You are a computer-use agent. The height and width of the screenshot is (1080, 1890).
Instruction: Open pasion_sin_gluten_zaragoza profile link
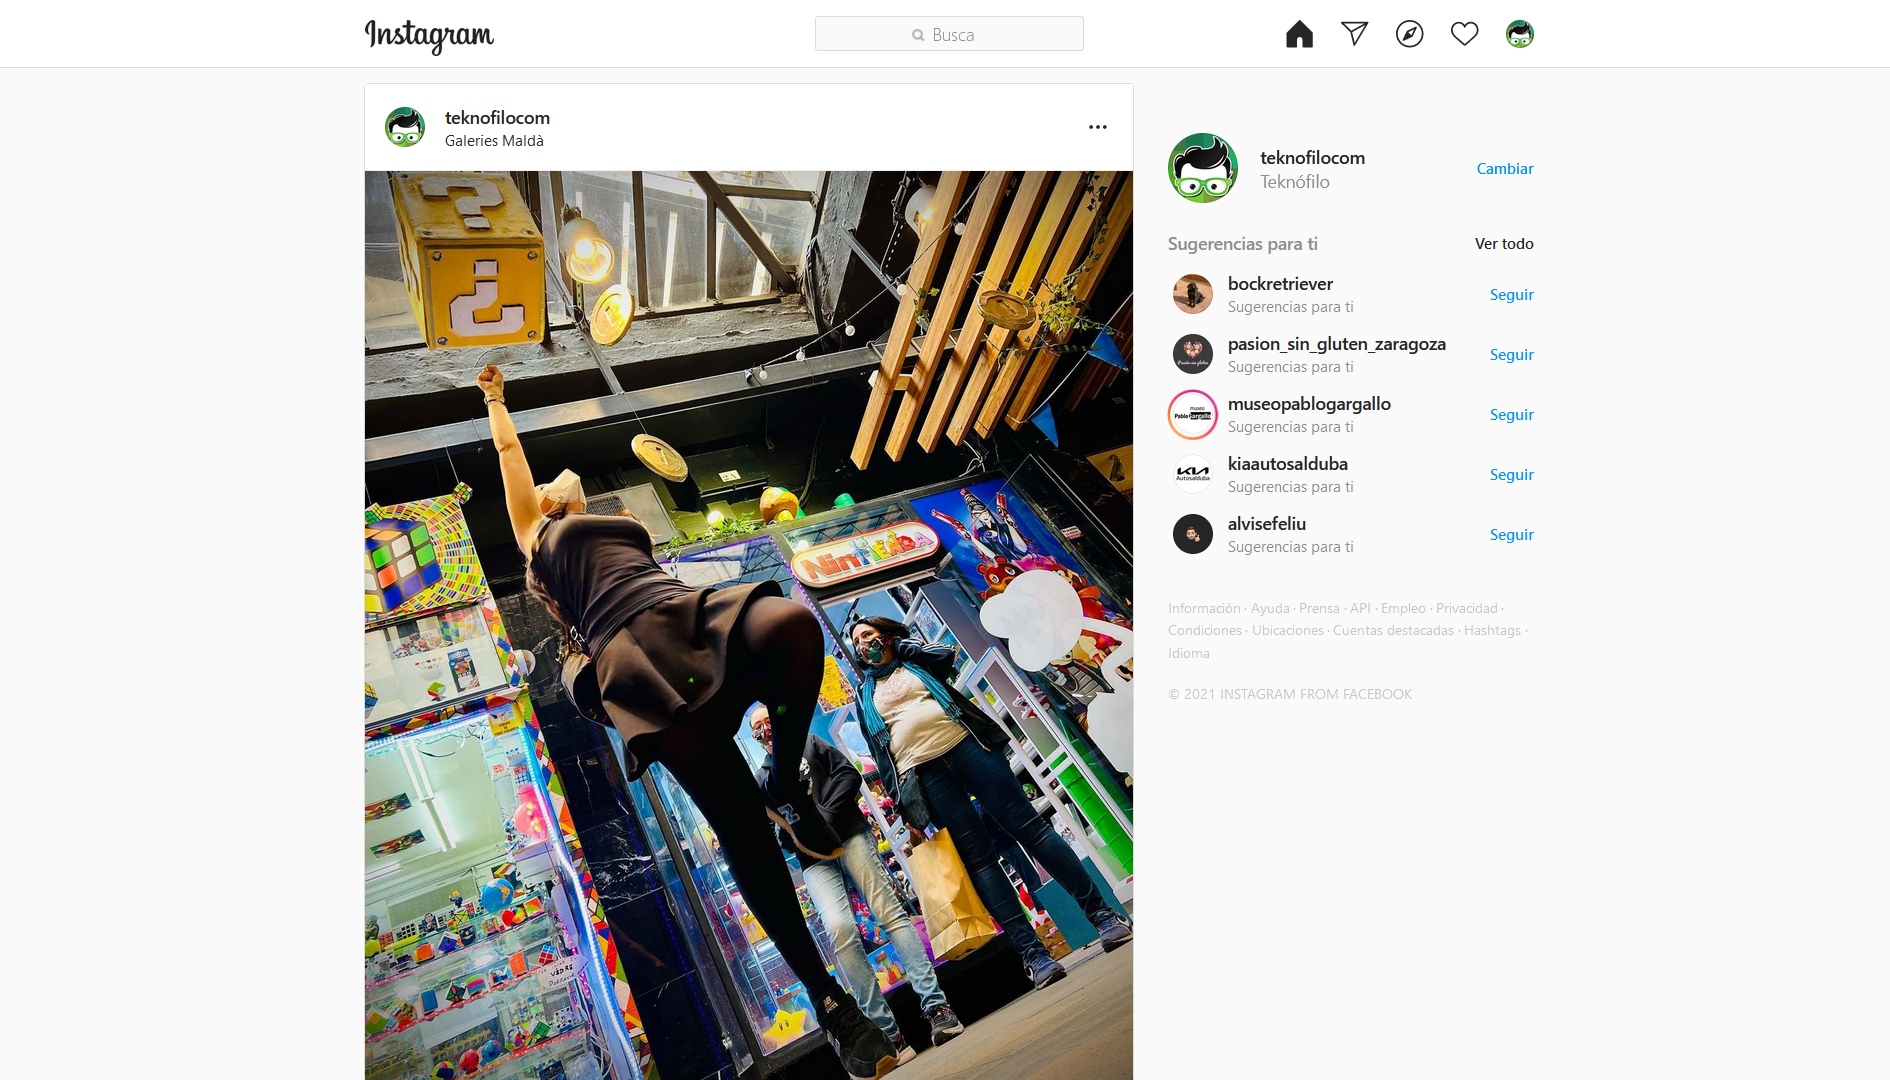[x=1336, y=344]
